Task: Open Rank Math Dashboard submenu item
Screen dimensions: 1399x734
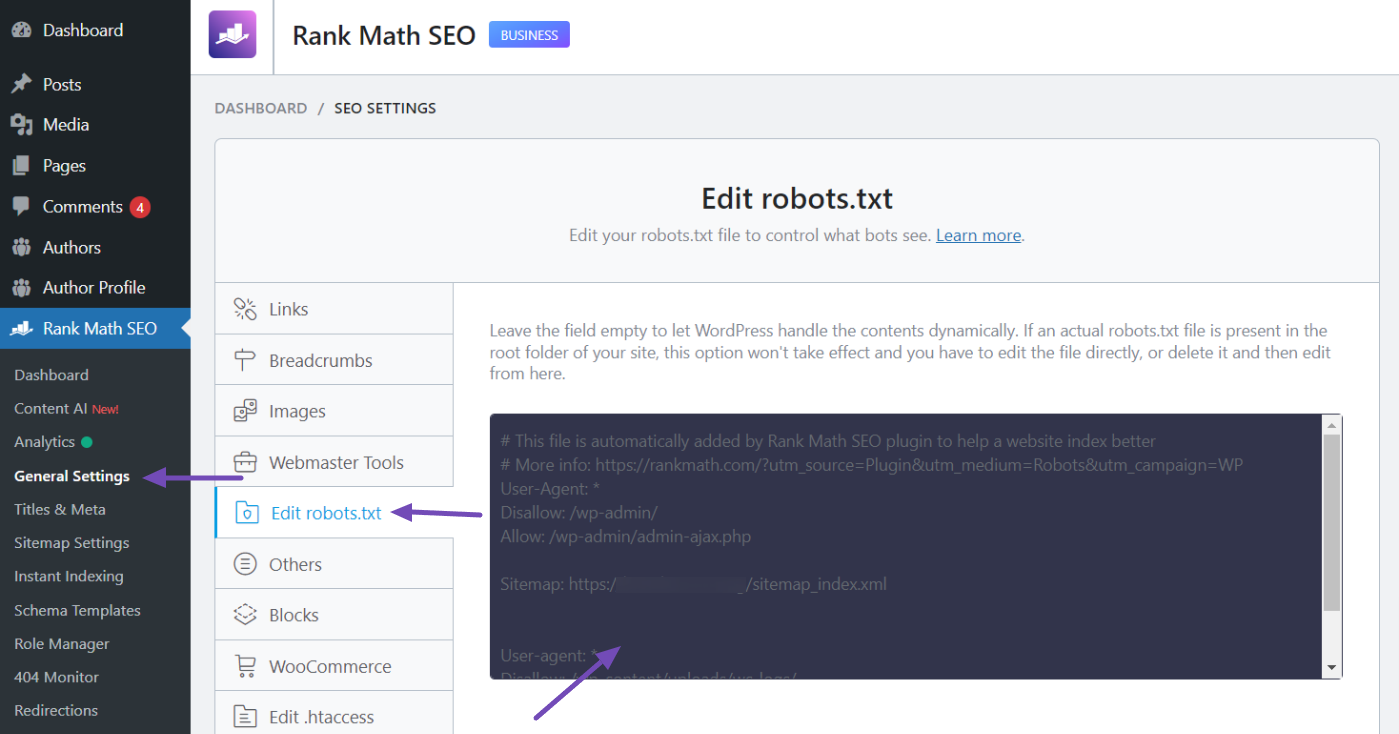Action: click(x=52, y=375)
